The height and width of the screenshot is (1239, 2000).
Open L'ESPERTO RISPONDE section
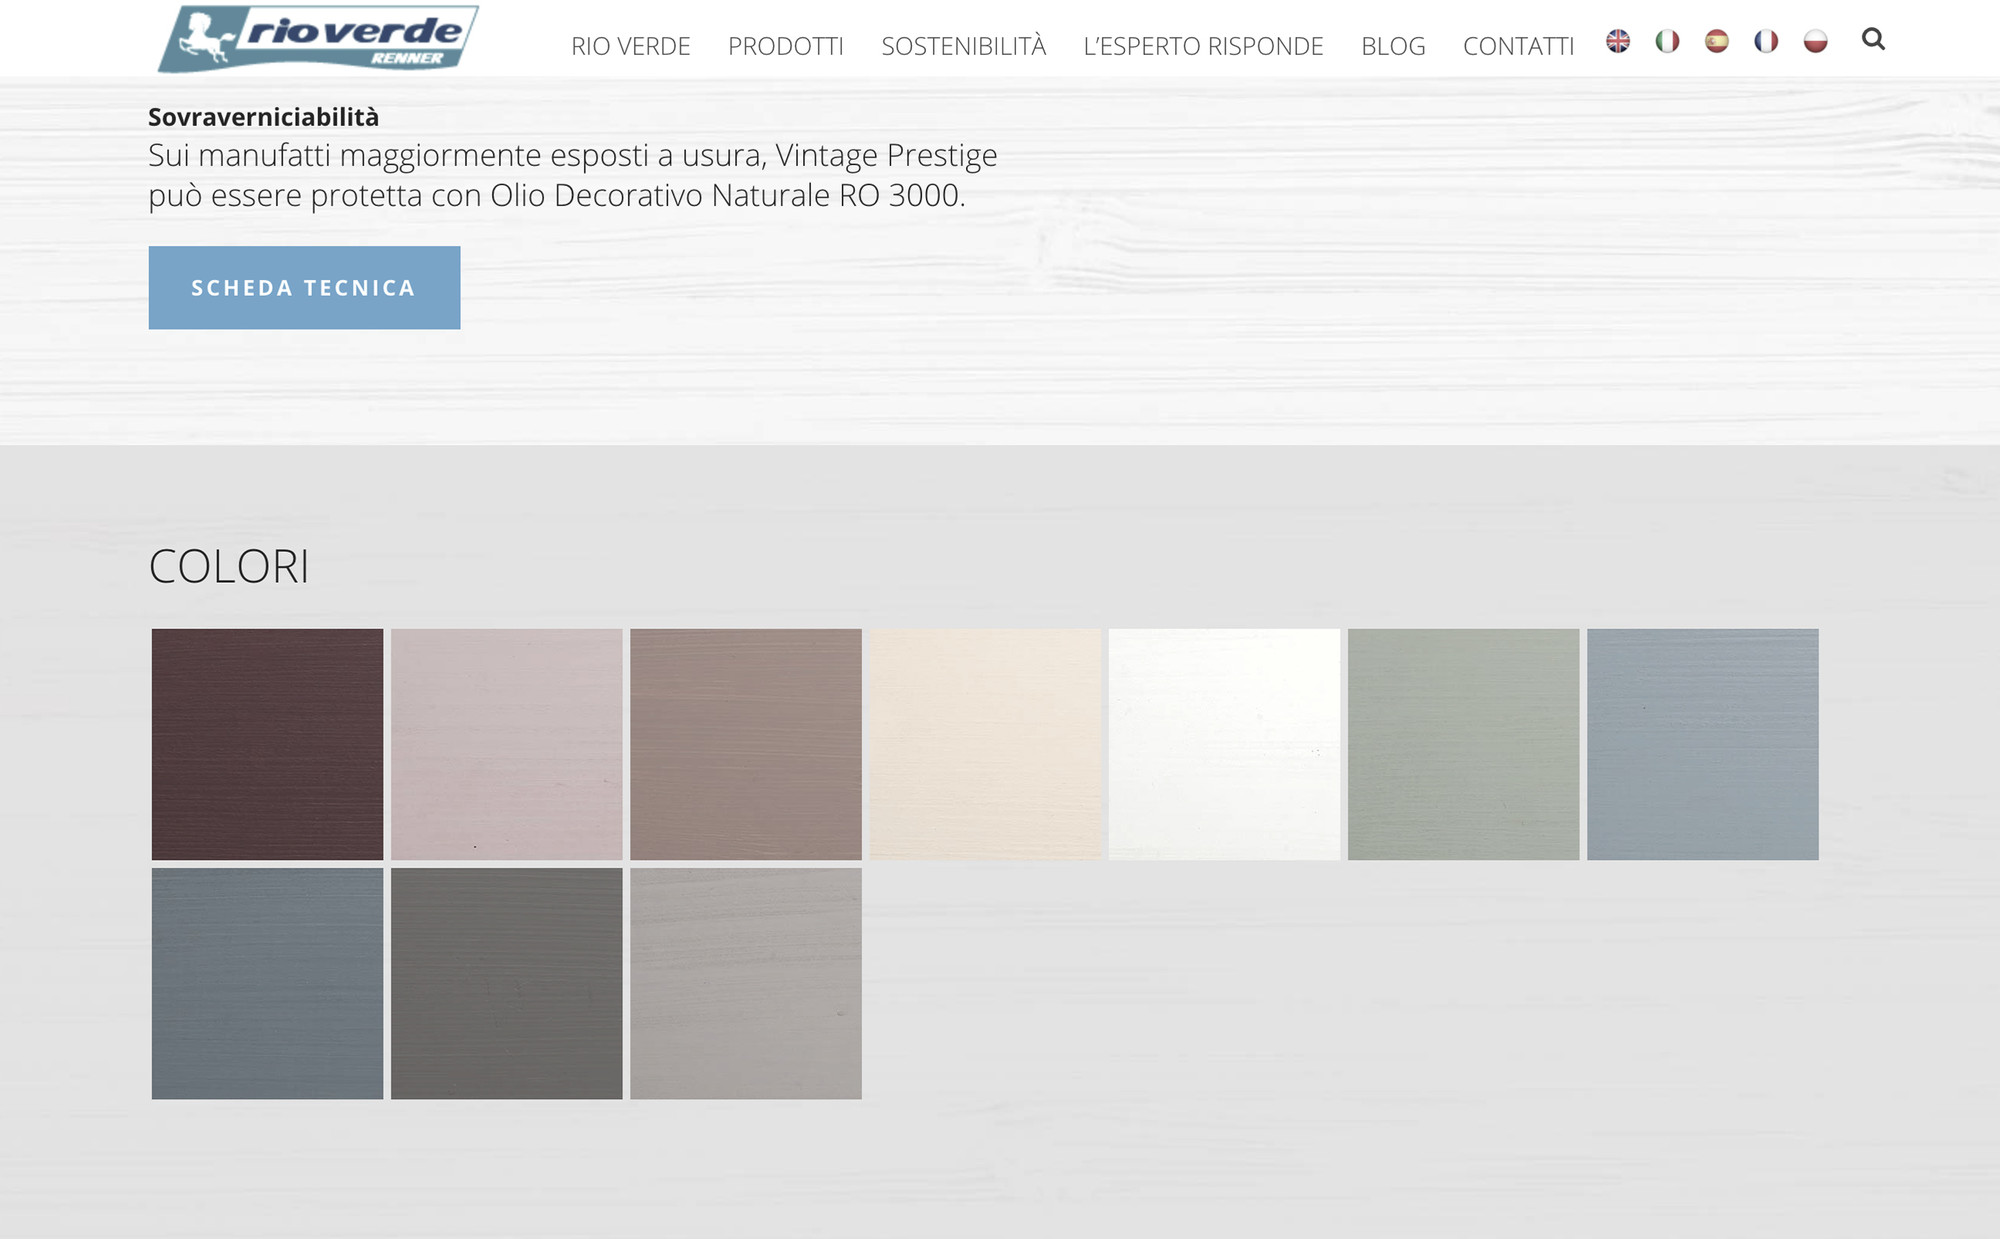[x=1203, y=46]
